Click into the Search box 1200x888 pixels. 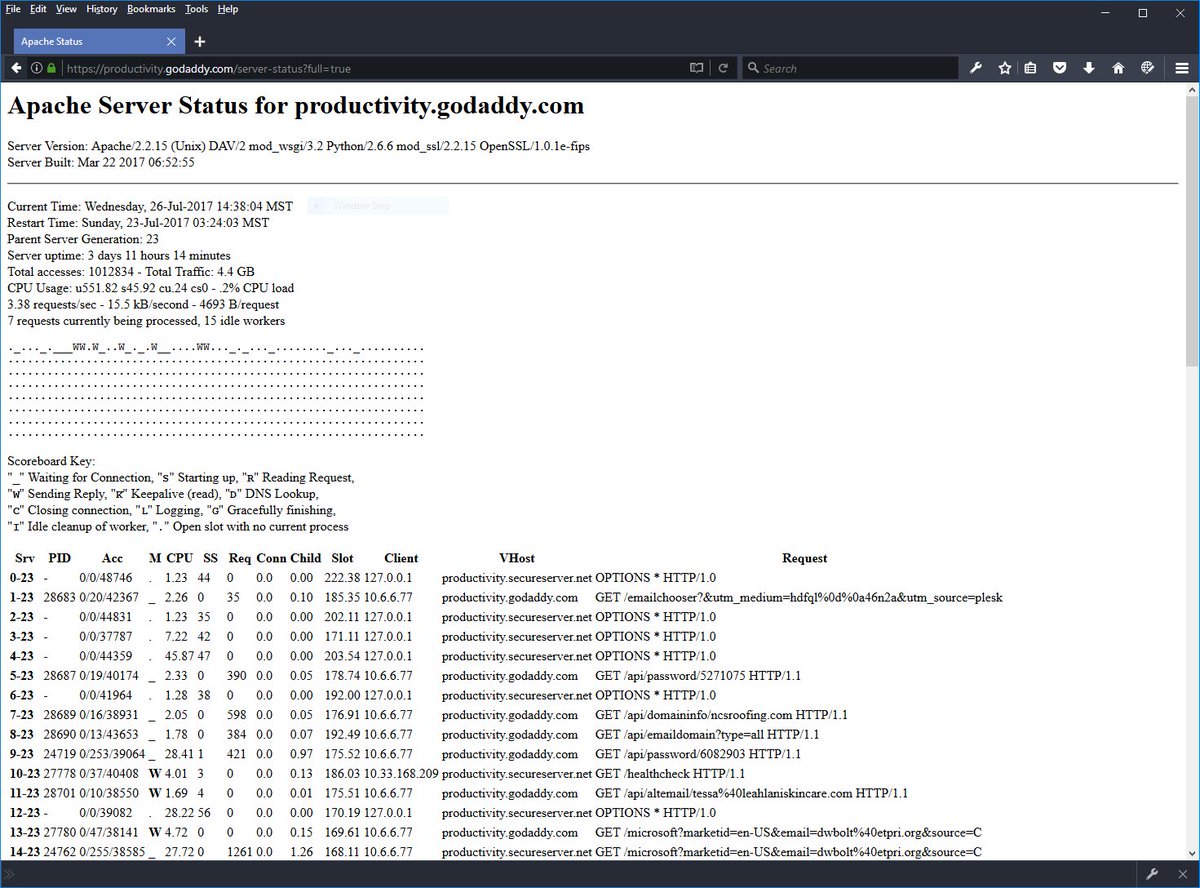tap(850, 68)
